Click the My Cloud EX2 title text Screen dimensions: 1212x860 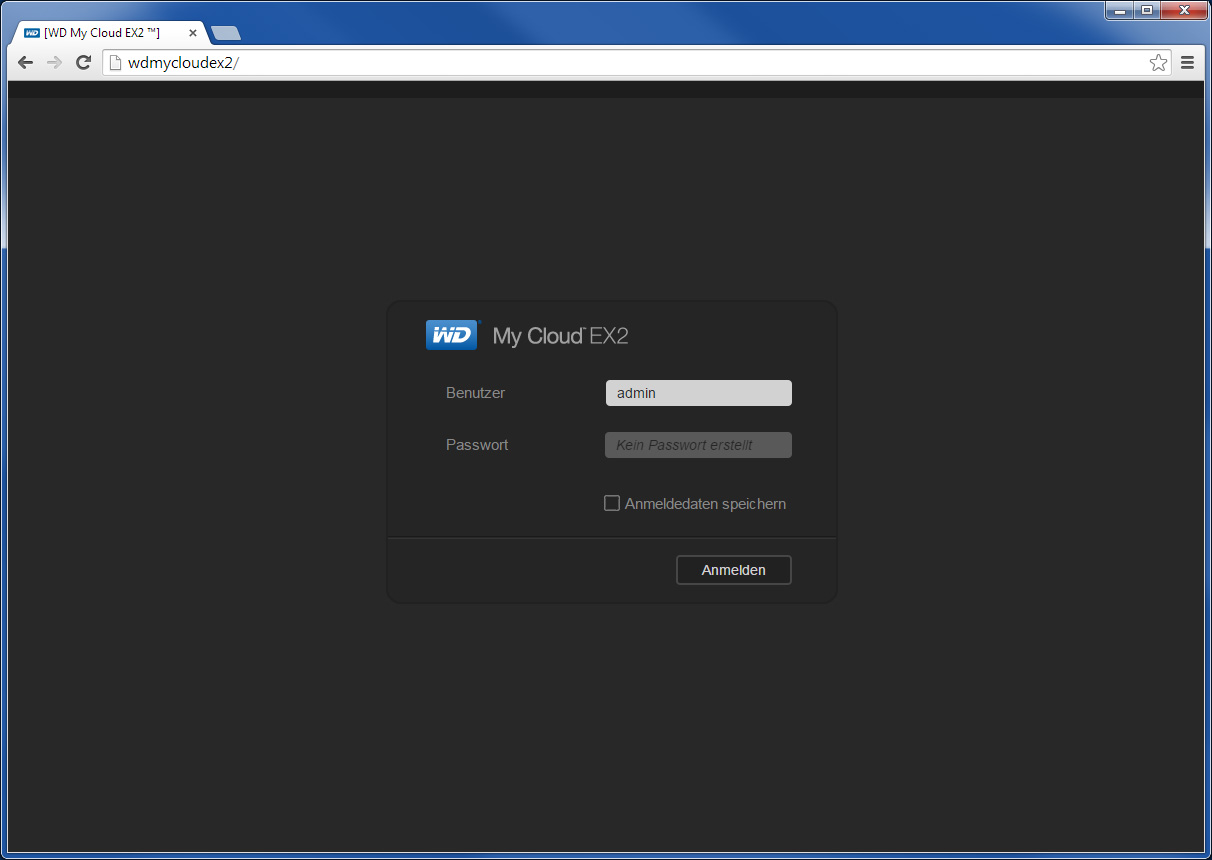560,336
